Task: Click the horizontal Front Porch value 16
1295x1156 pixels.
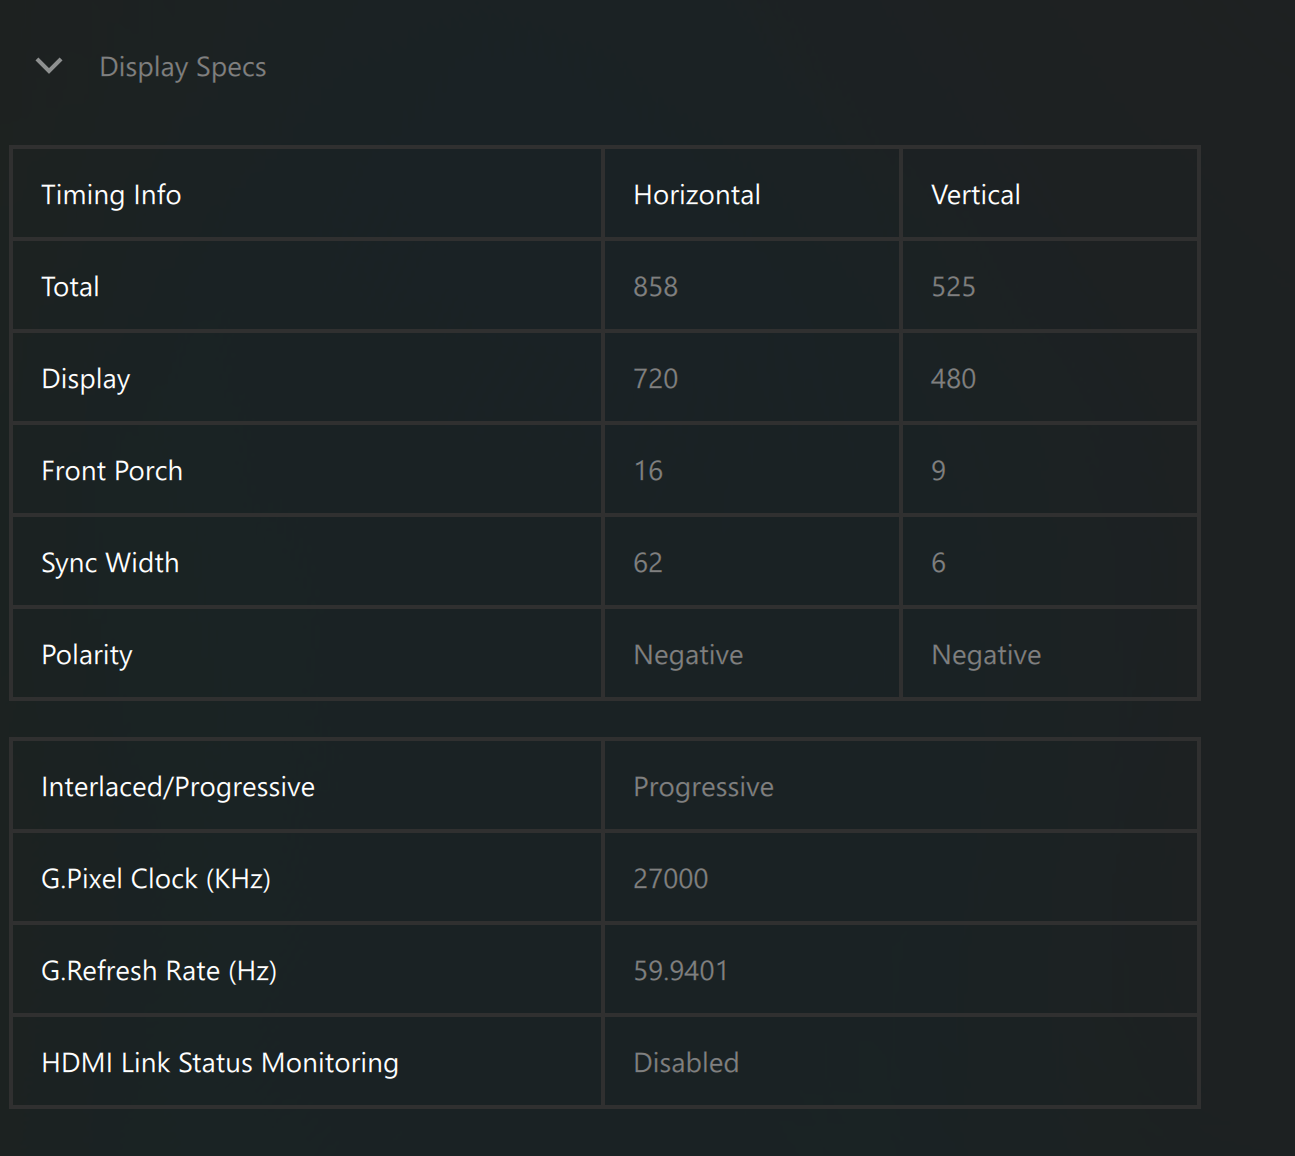Action: 648,471
